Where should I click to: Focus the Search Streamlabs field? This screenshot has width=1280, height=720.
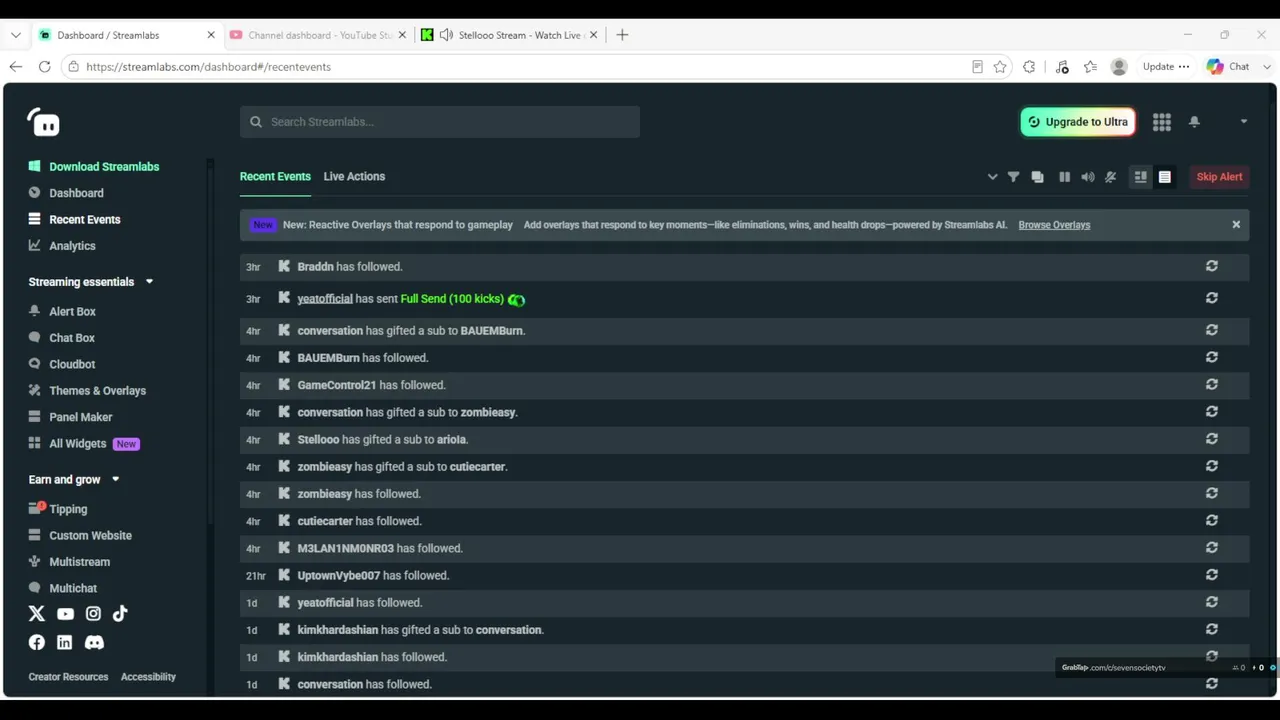coord(440,122)
